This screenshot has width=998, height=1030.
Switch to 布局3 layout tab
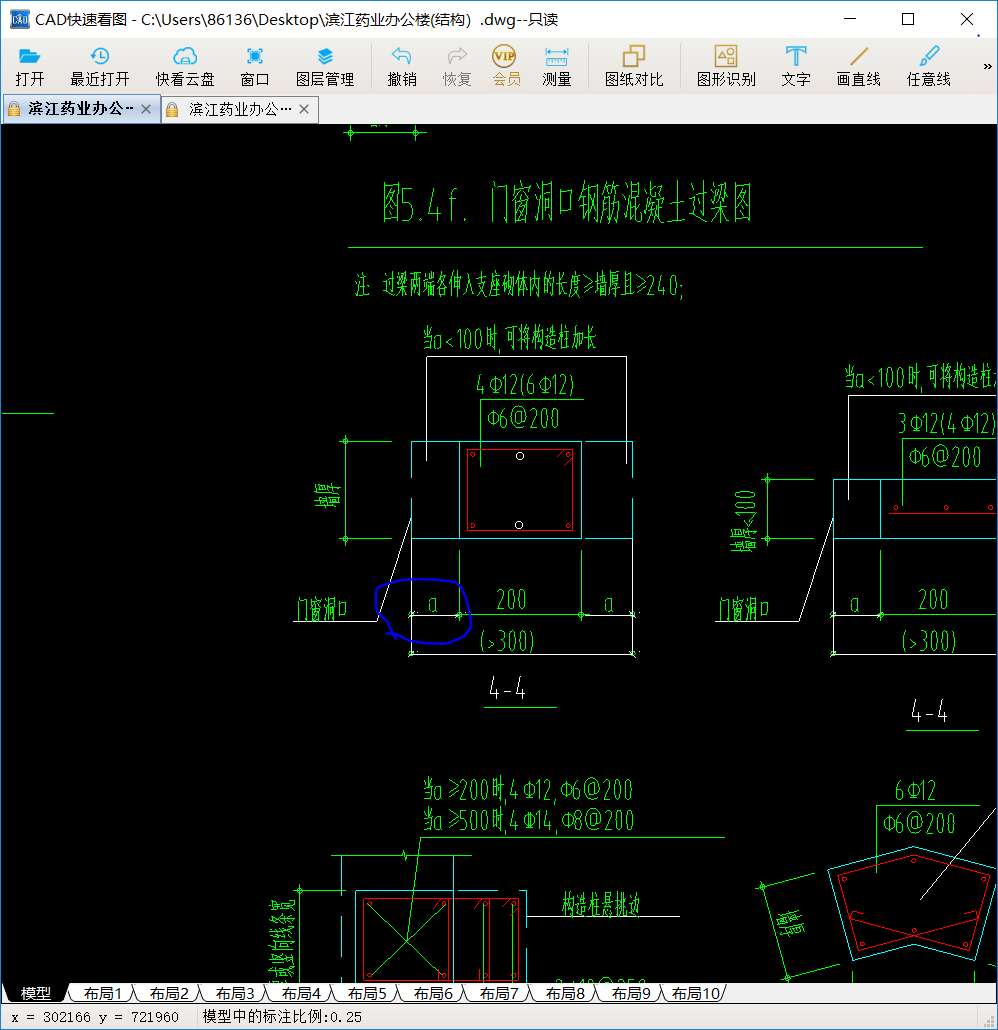234,993
